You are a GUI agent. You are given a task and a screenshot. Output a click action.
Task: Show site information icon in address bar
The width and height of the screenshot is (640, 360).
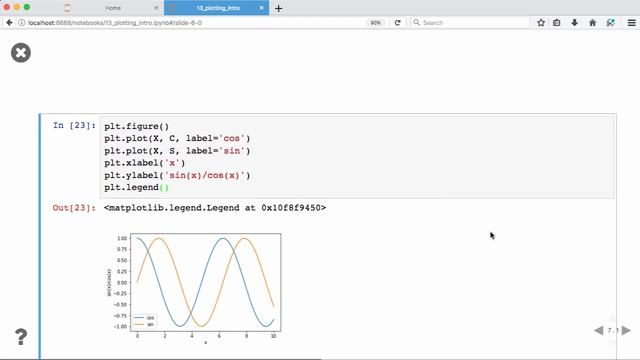click(21, 23)
